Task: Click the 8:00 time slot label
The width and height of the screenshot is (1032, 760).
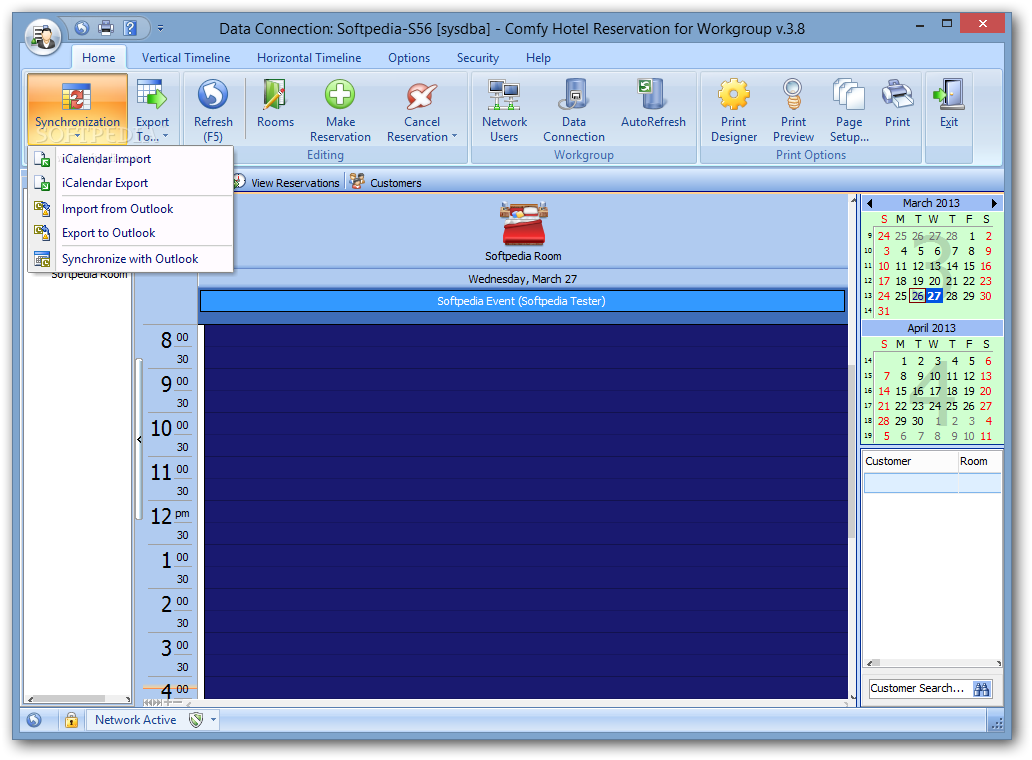Action: coord(174,340)
